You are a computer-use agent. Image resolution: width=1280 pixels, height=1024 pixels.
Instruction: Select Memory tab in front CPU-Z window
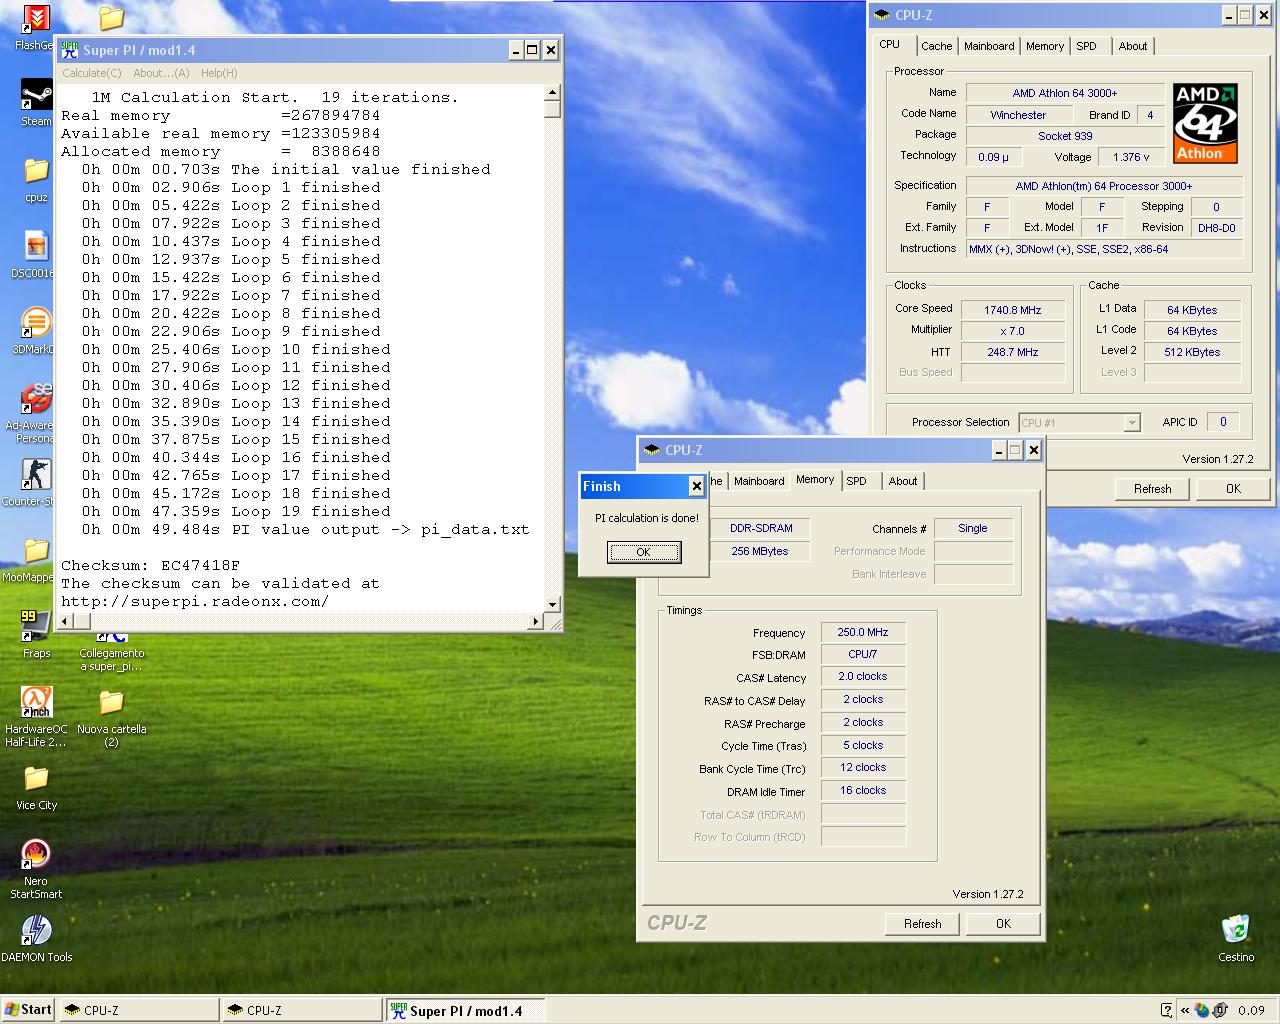pyautogui.click(x=815, y=480)
